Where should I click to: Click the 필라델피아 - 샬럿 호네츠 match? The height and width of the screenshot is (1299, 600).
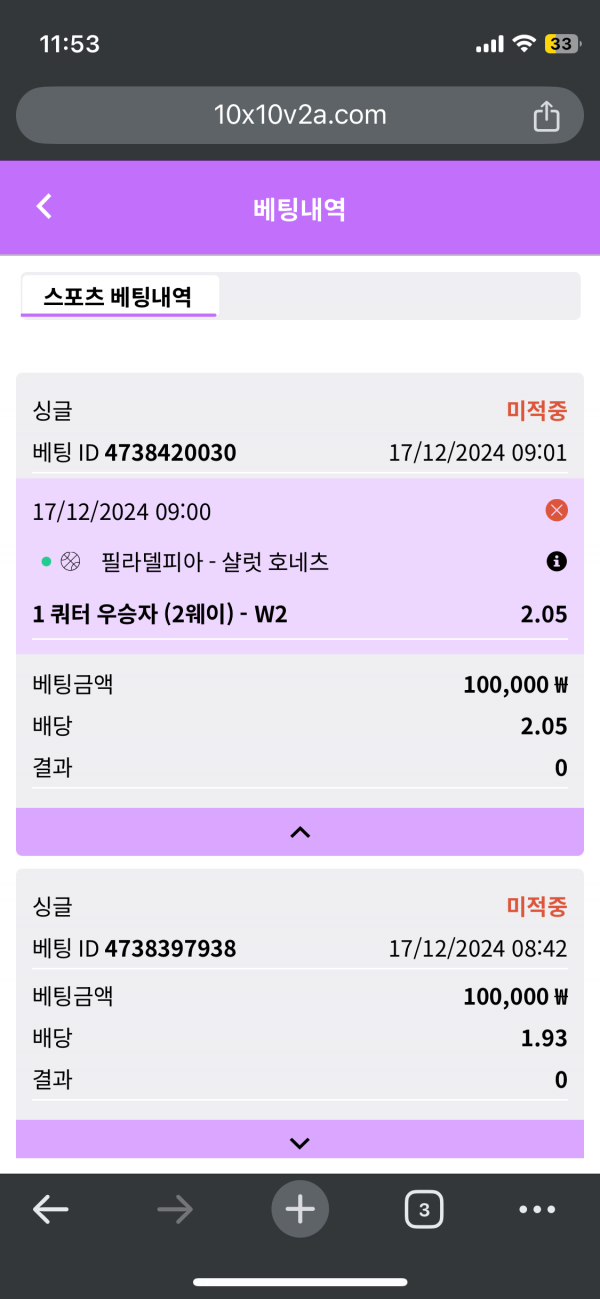click(x=215, y=563)
